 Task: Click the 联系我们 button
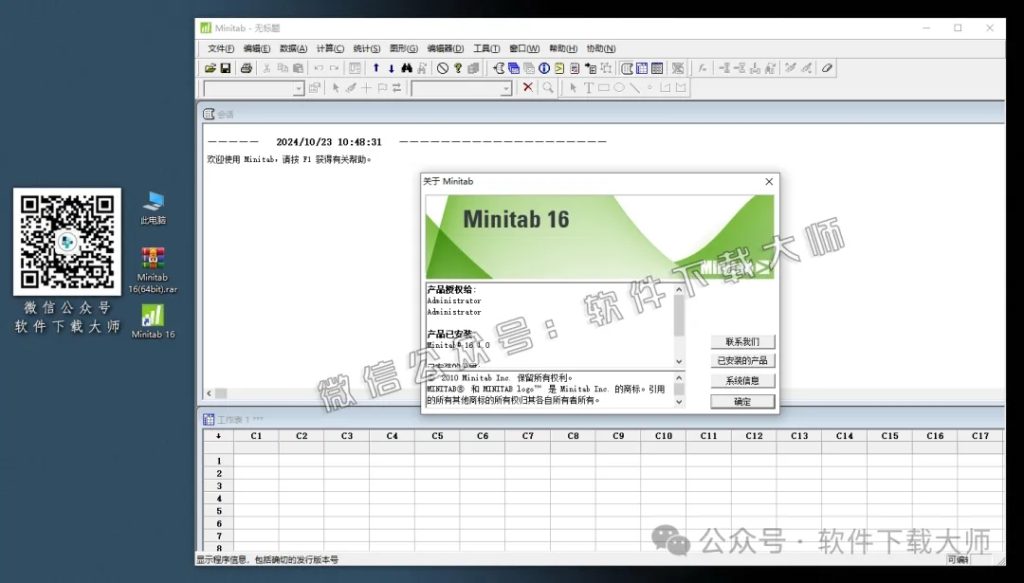pos(743,341)
